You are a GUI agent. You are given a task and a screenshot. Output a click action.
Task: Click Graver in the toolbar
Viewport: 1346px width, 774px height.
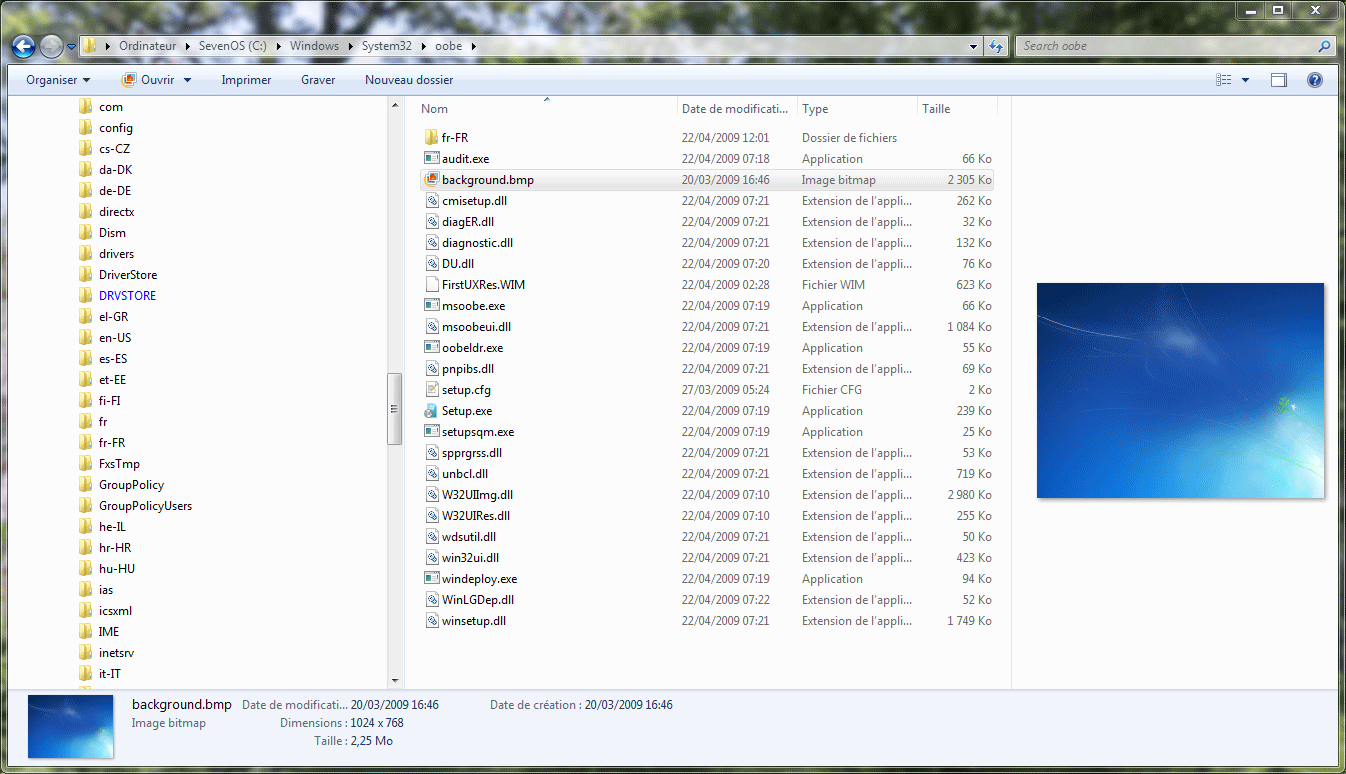[x=318, y=80]
